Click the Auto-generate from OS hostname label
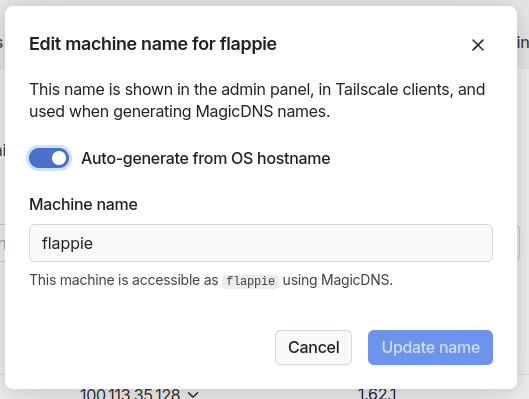529x399 pixels. pyautogui.click(x=206, y=159)
